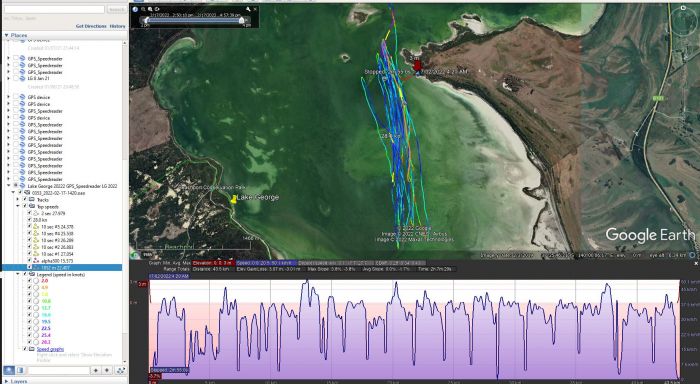Click the yellow Lake George pushpin placemark
Viewport: 700px width, 384px height.
[x=233, y=199]
